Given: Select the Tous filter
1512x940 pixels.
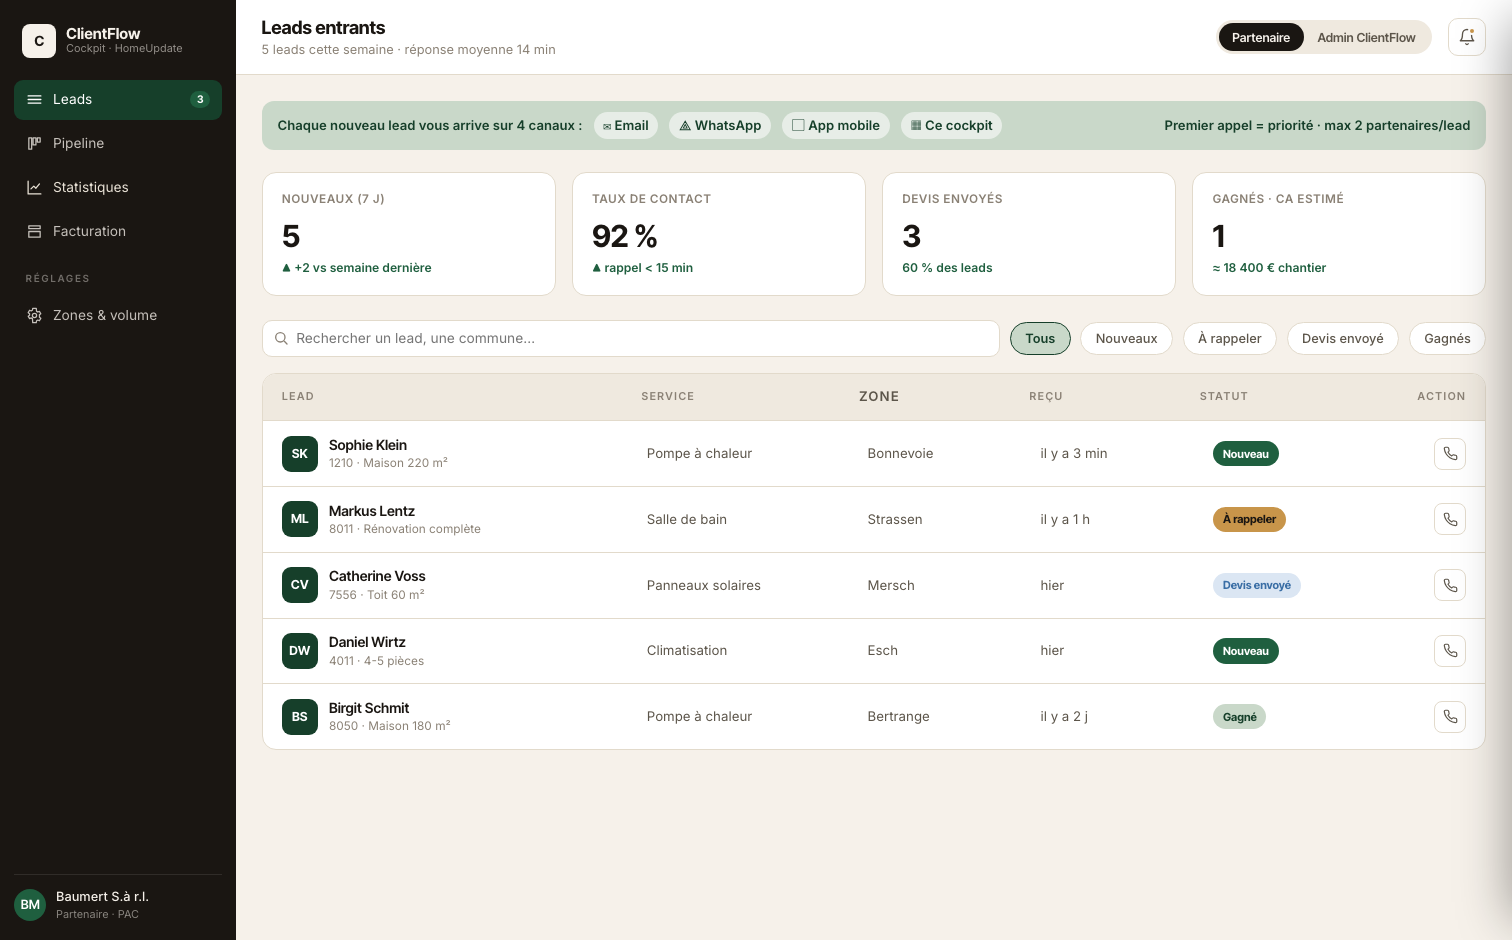Looking at the screenshot, I should (x=1040, y=338).
